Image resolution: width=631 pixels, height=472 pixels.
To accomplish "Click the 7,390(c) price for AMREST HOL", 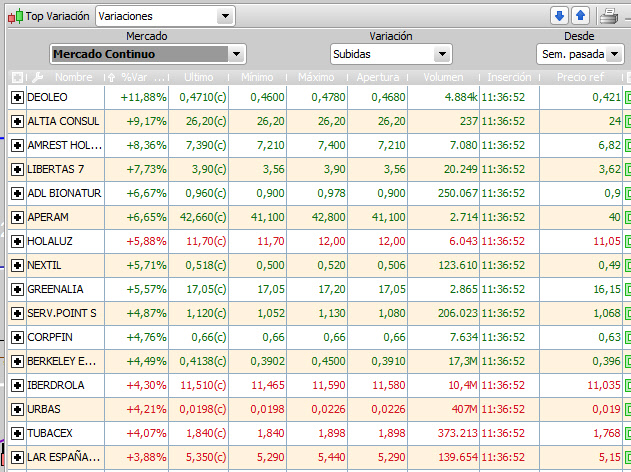I will point(206,145).
